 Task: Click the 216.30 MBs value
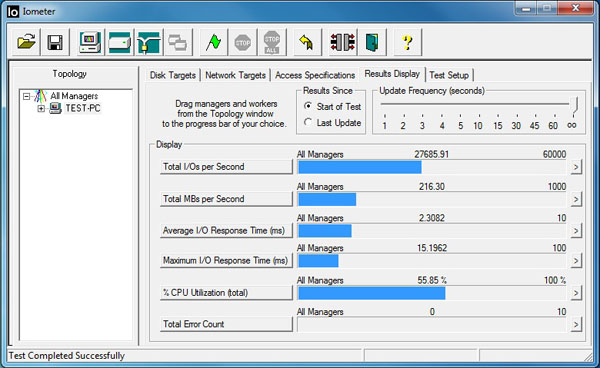432,187
